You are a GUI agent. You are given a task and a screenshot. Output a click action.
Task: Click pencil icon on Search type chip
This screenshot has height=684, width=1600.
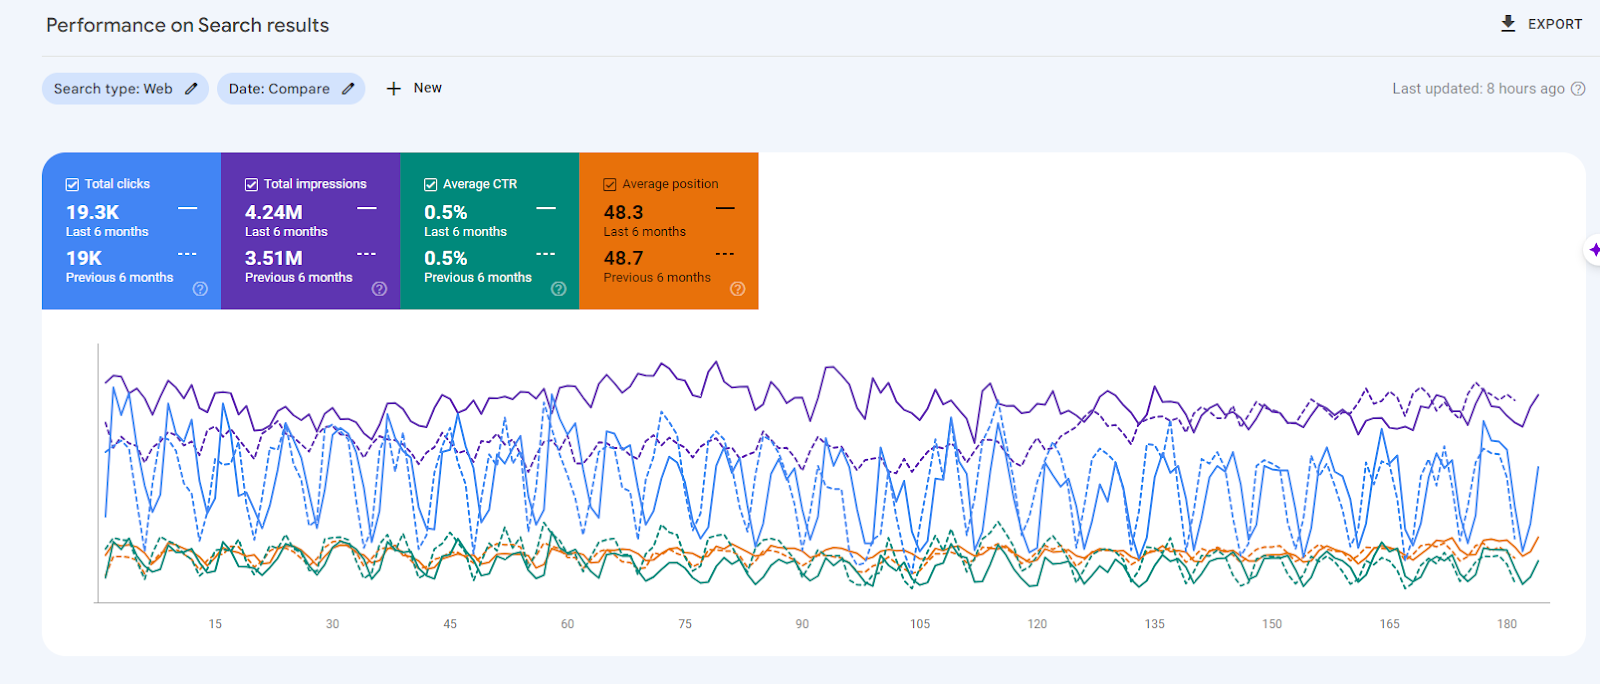191,88
